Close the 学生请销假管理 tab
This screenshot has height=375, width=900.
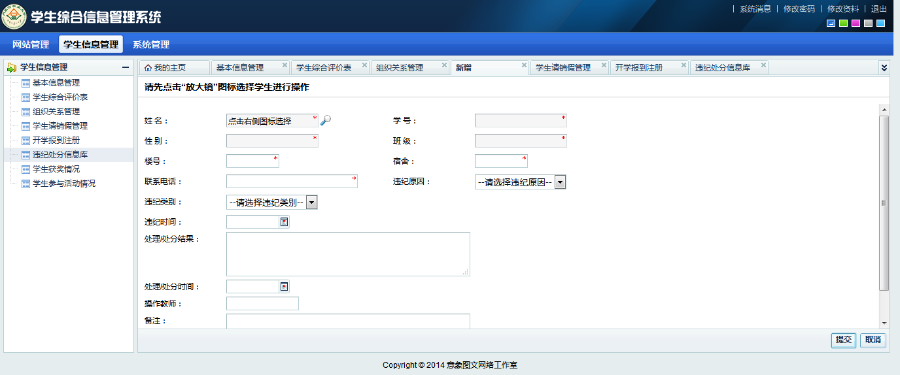click(604, 65)
